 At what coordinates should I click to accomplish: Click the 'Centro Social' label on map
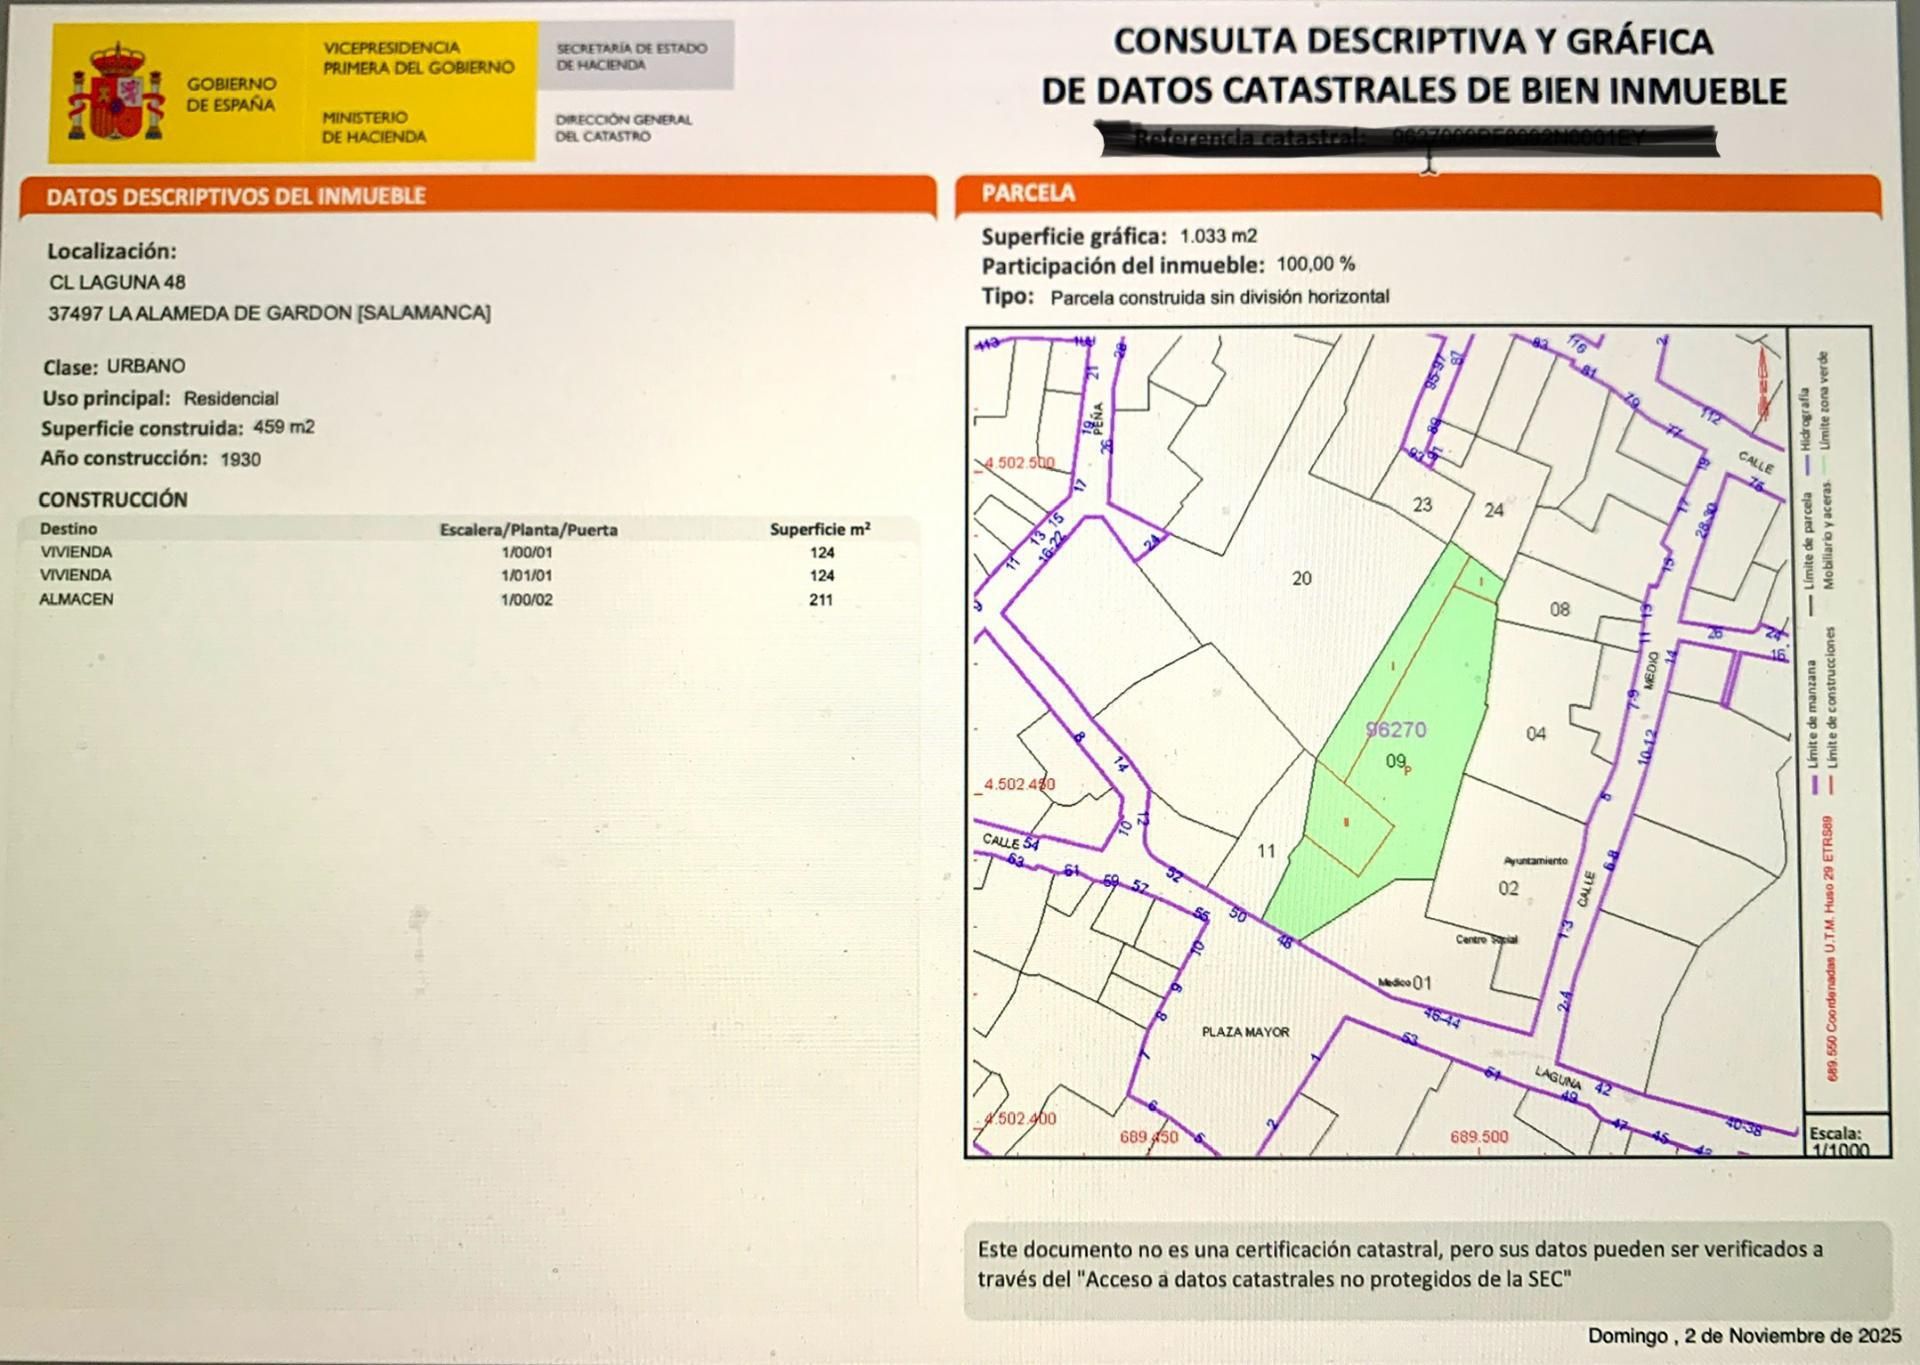[1486, 940]
